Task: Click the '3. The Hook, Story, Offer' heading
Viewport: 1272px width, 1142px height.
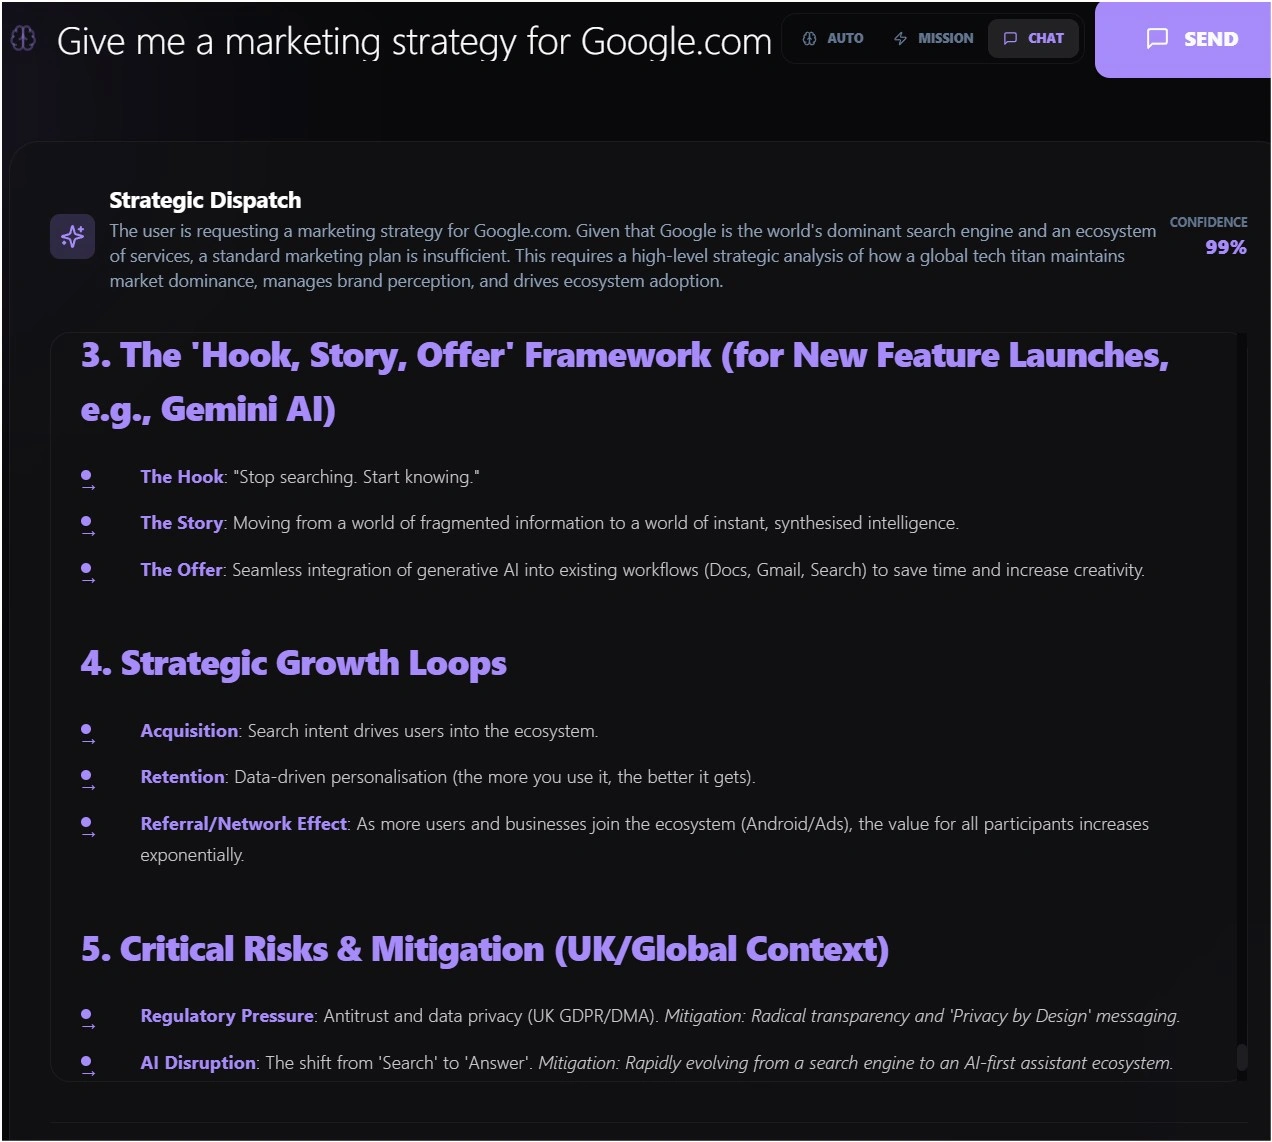Action: click(625, 382)
